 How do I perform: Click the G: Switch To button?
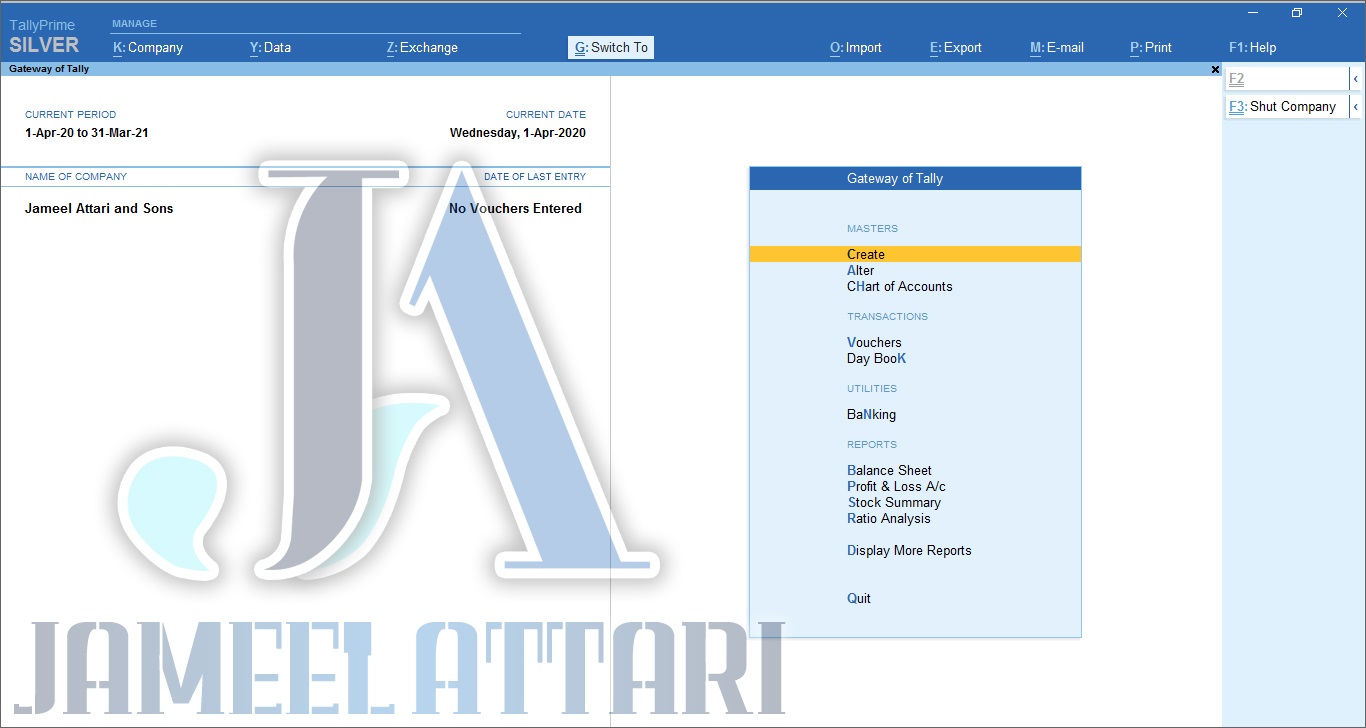pos(611,47)
